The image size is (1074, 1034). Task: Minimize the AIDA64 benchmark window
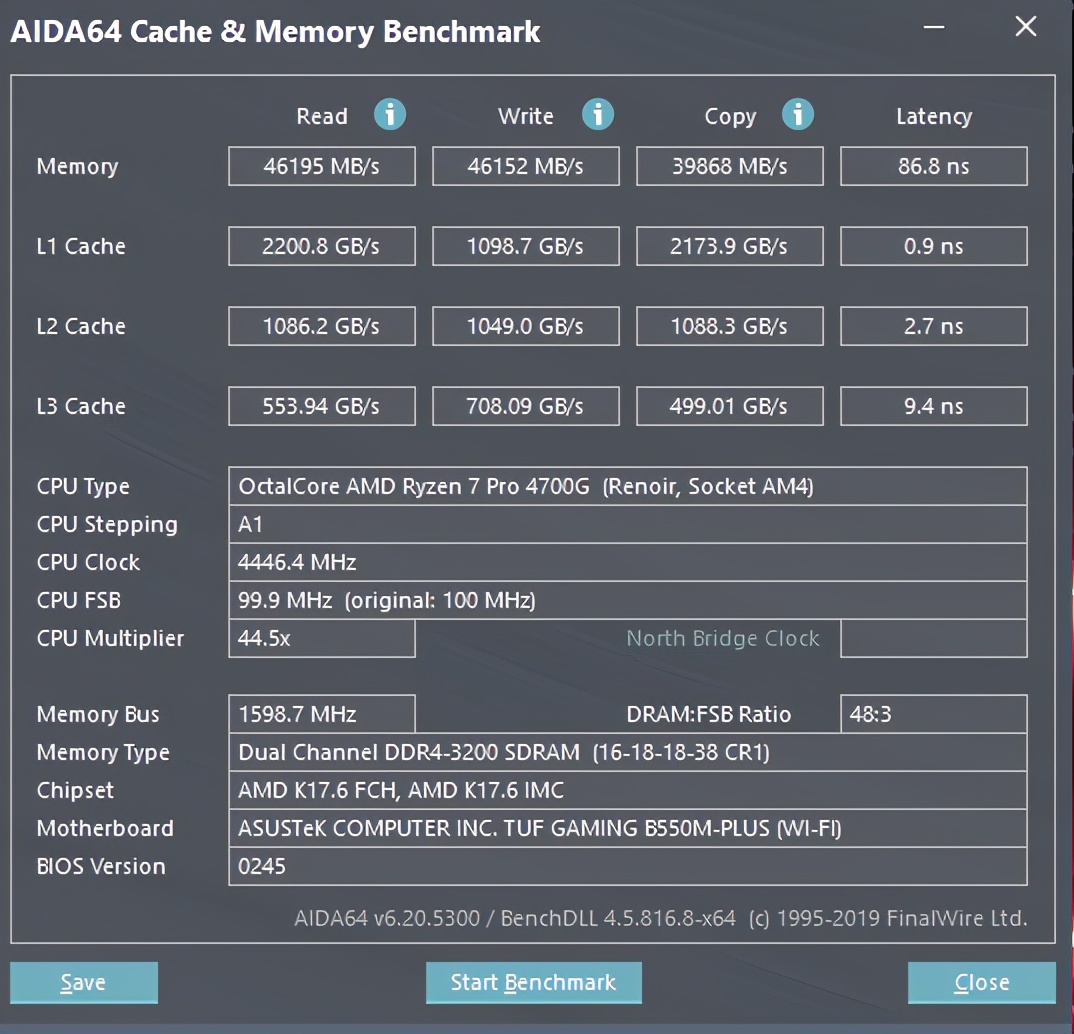tap(934, 27)
